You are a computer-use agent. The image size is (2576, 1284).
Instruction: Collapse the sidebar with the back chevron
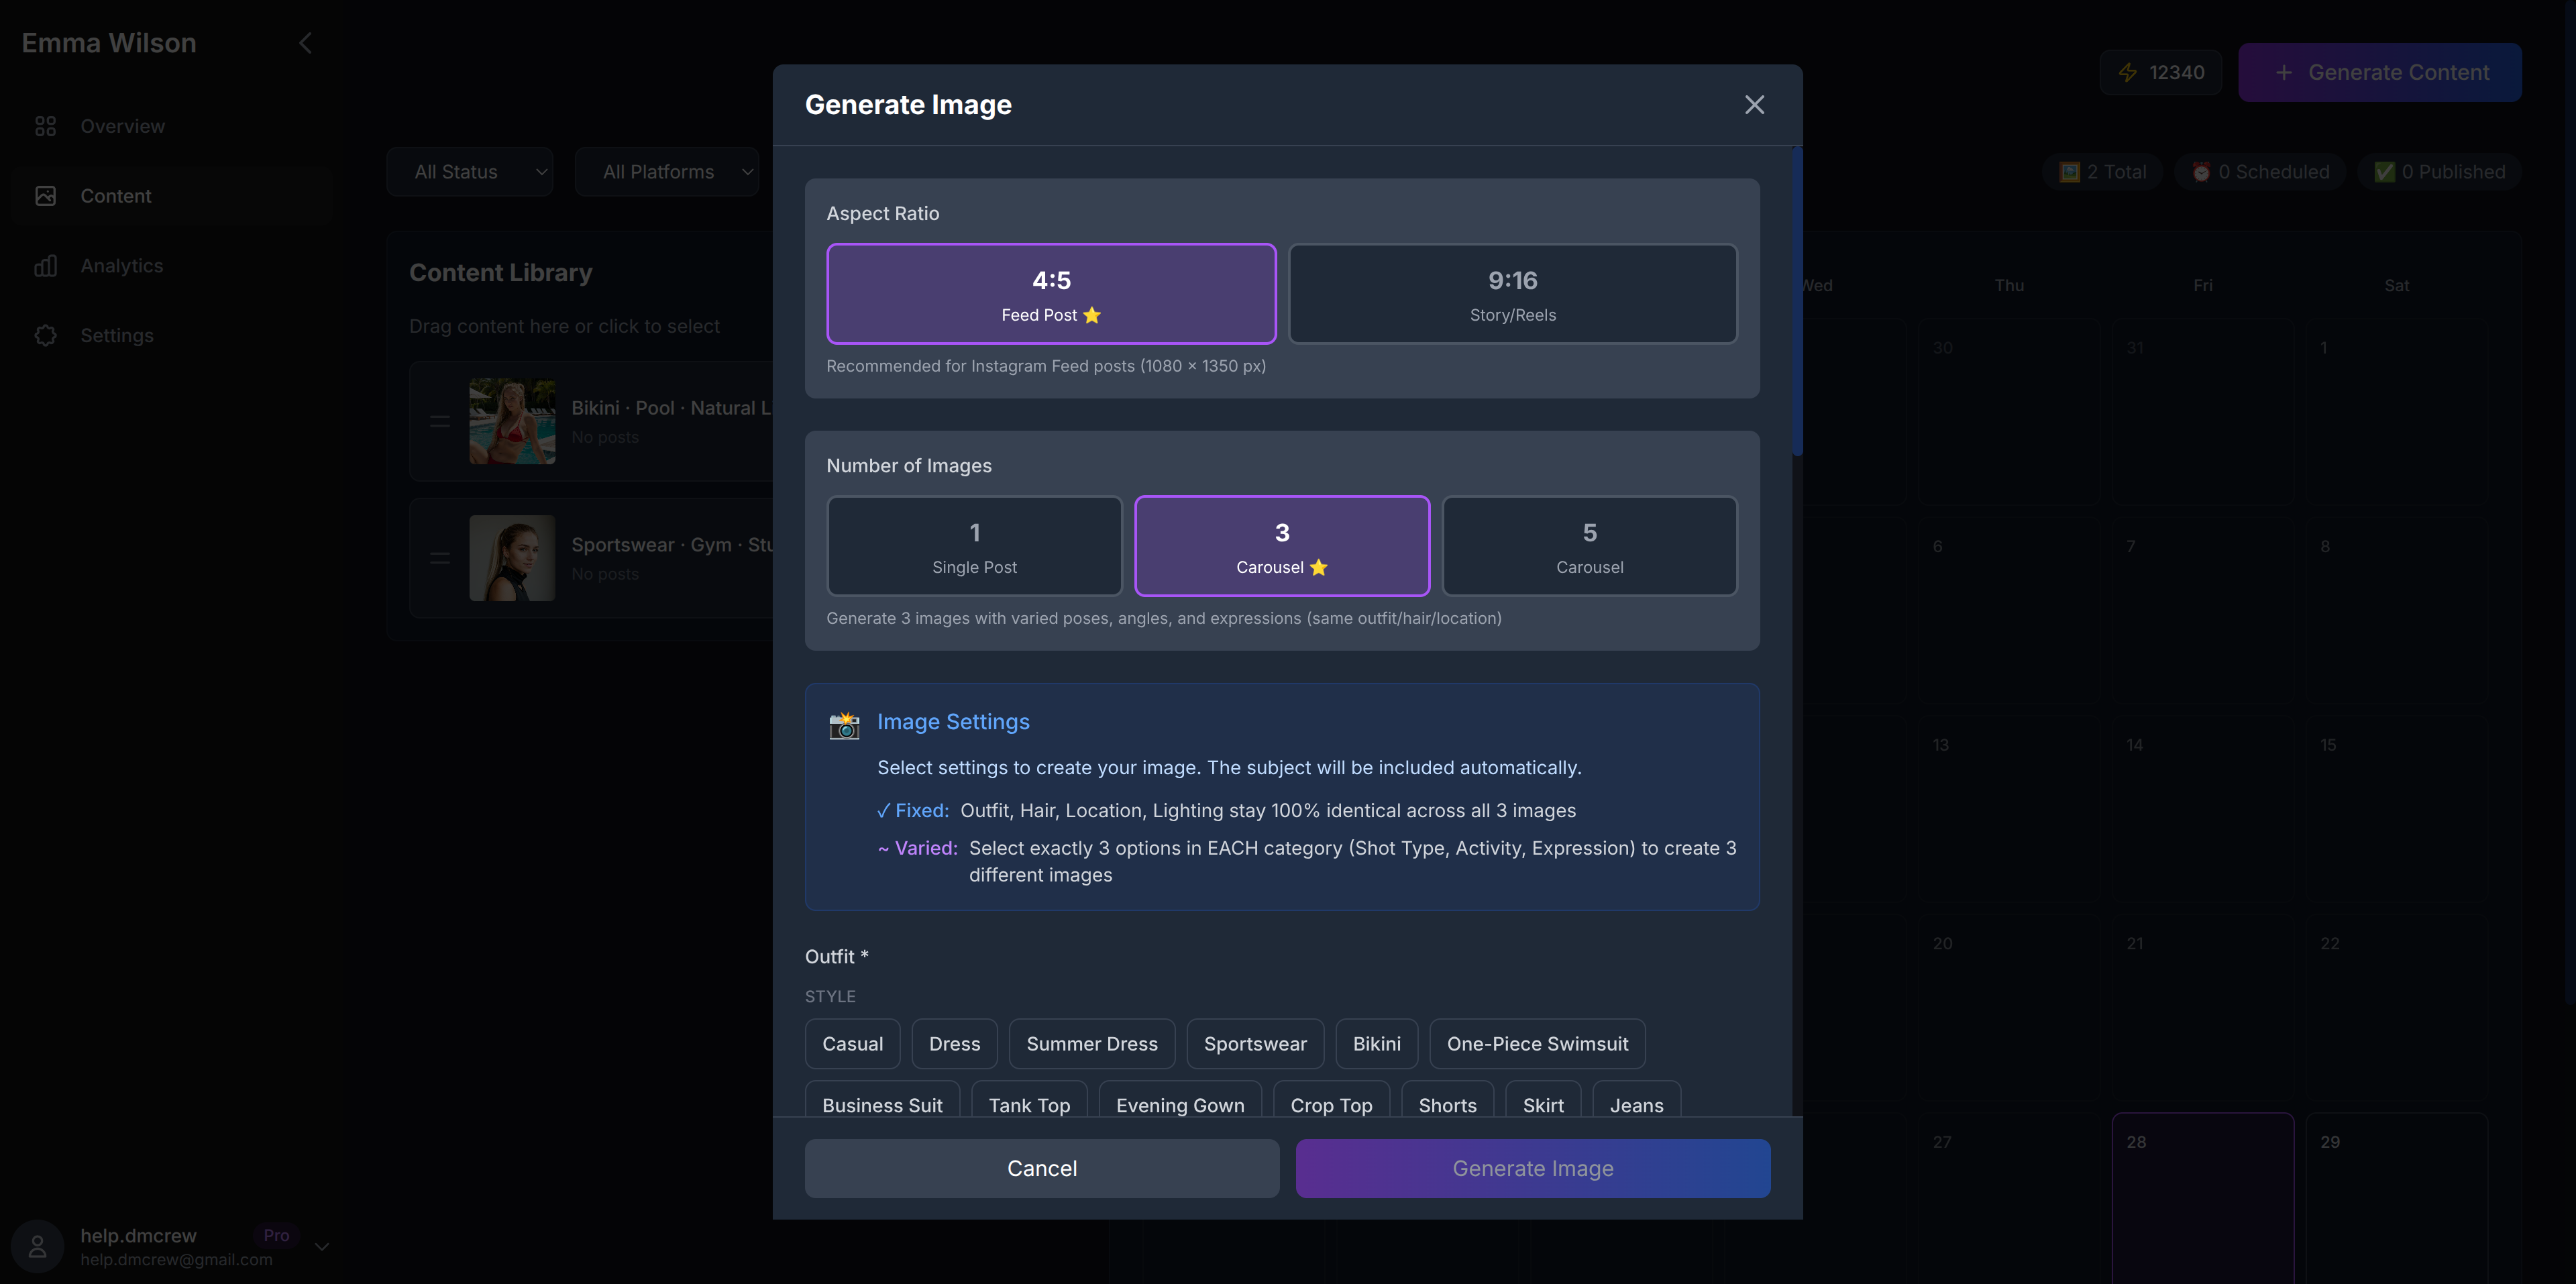coord(305,42)
